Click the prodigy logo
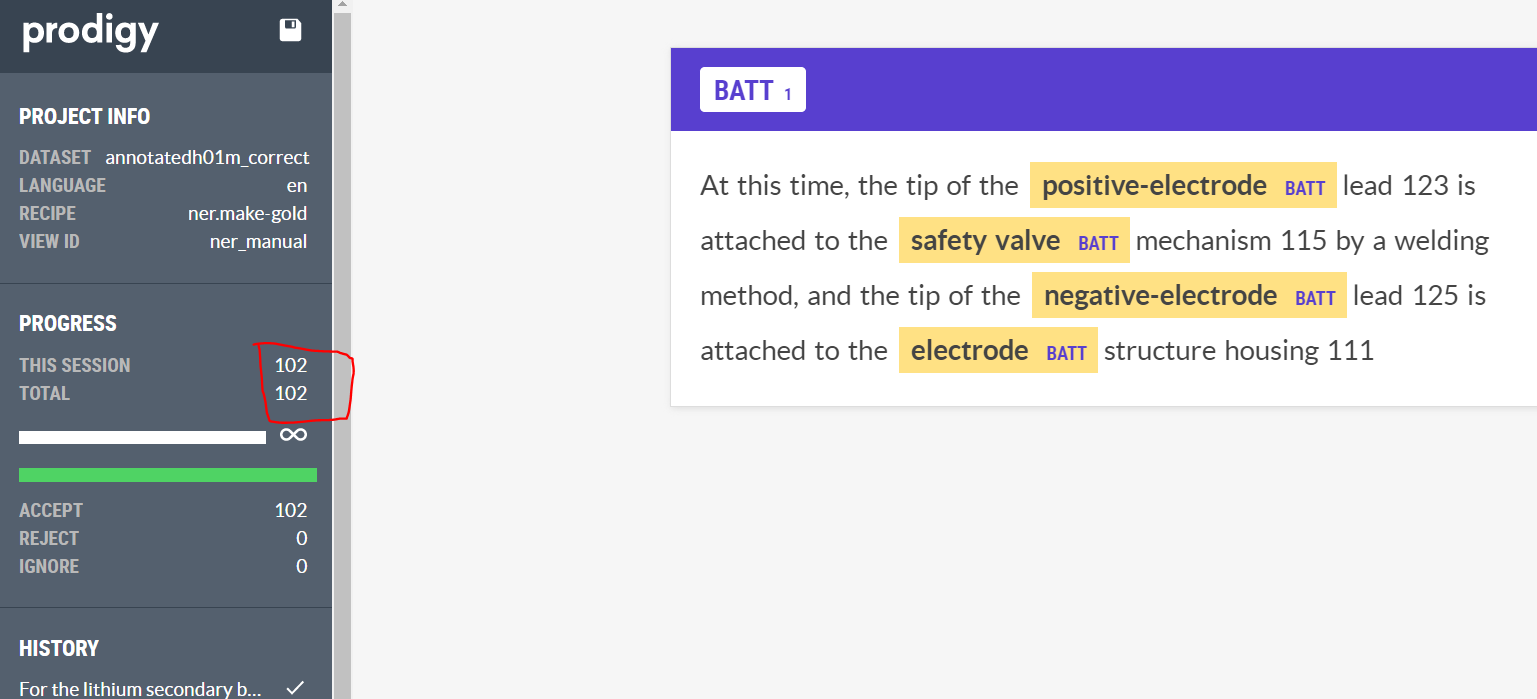Screen dimensions: 1537x699 (91, 33)
